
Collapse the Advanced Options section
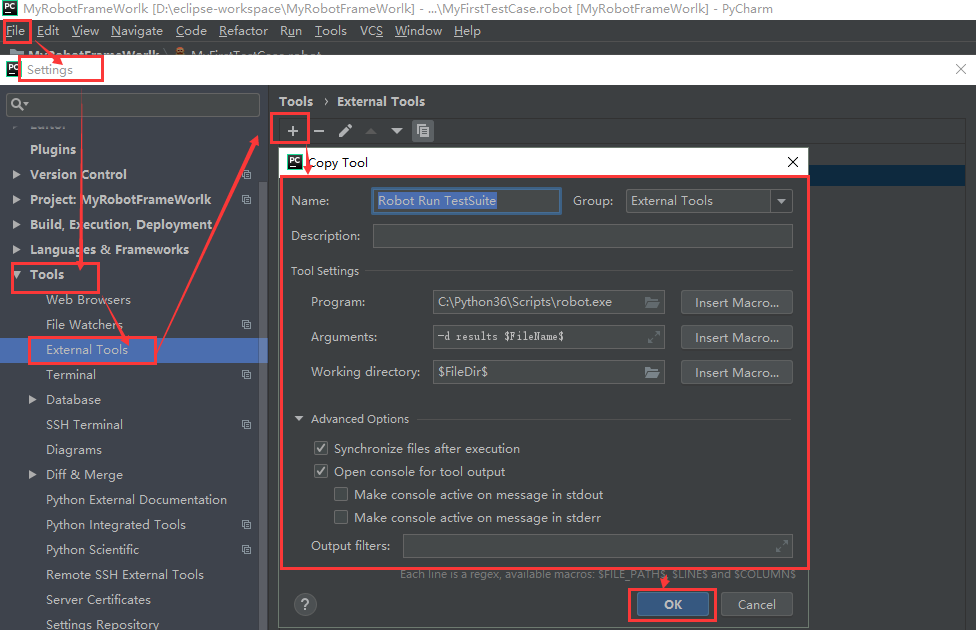pyautogui.click(x=298, y=419)
